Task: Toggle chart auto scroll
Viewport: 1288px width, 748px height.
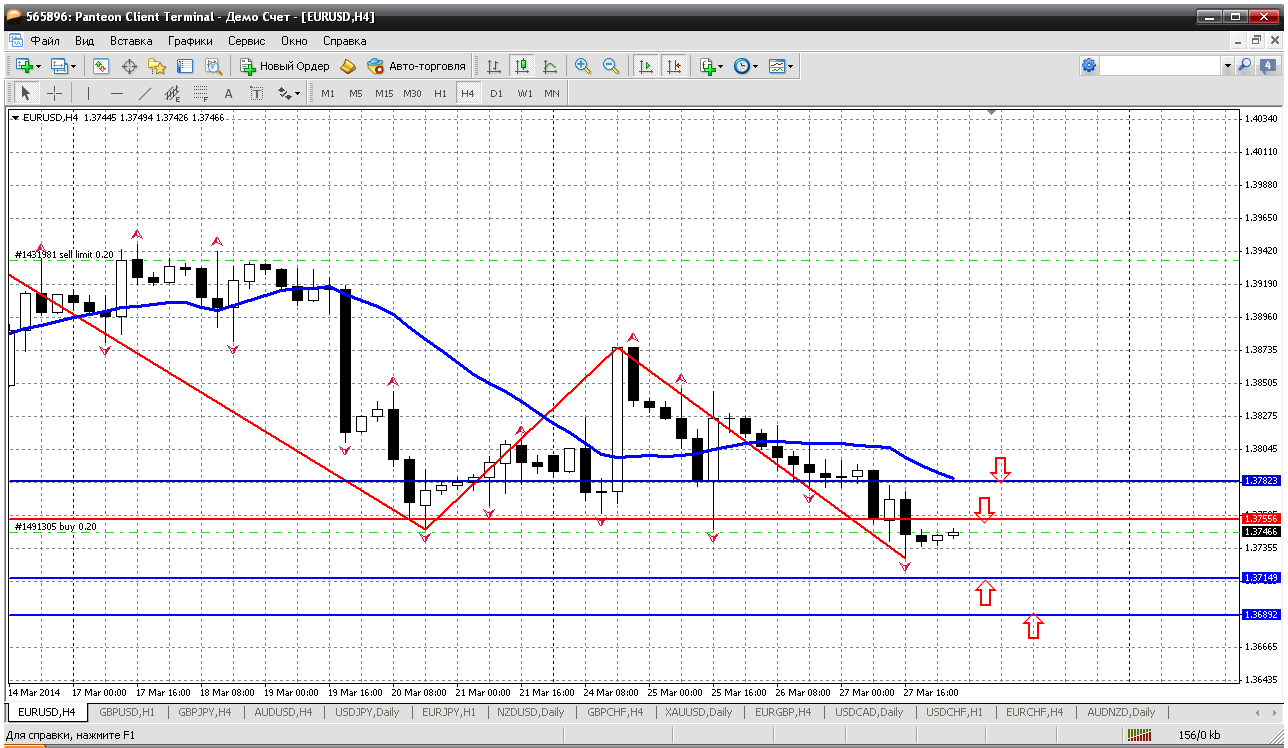Action: 646,66
